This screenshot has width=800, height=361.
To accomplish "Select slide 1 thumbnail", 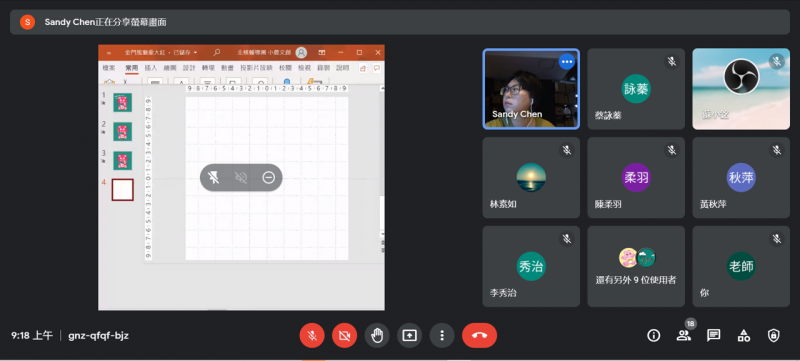I will (122, 102).
